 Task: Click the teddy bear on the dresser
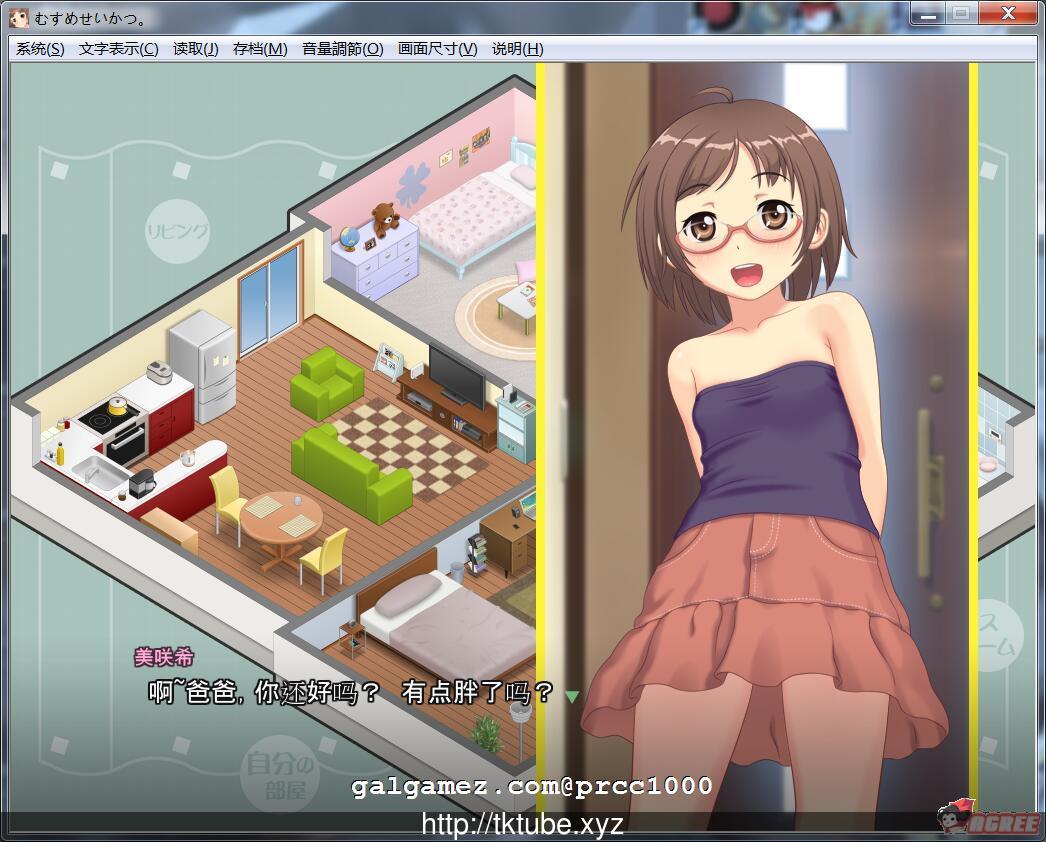(x=385, y=218)
